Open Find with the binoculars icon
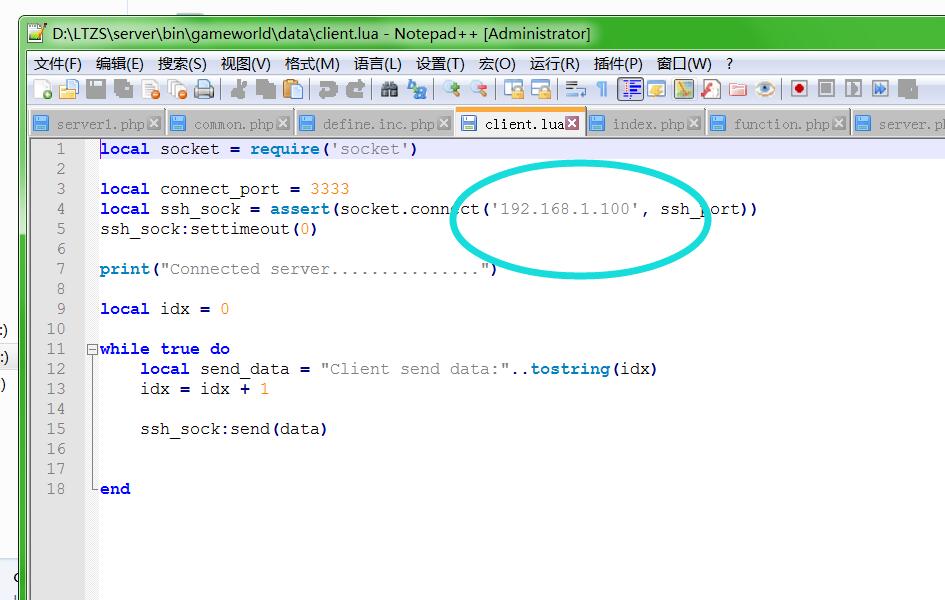The height and width of the screenshot is (600, 945). pyautogui.click(x=389, y=90)
